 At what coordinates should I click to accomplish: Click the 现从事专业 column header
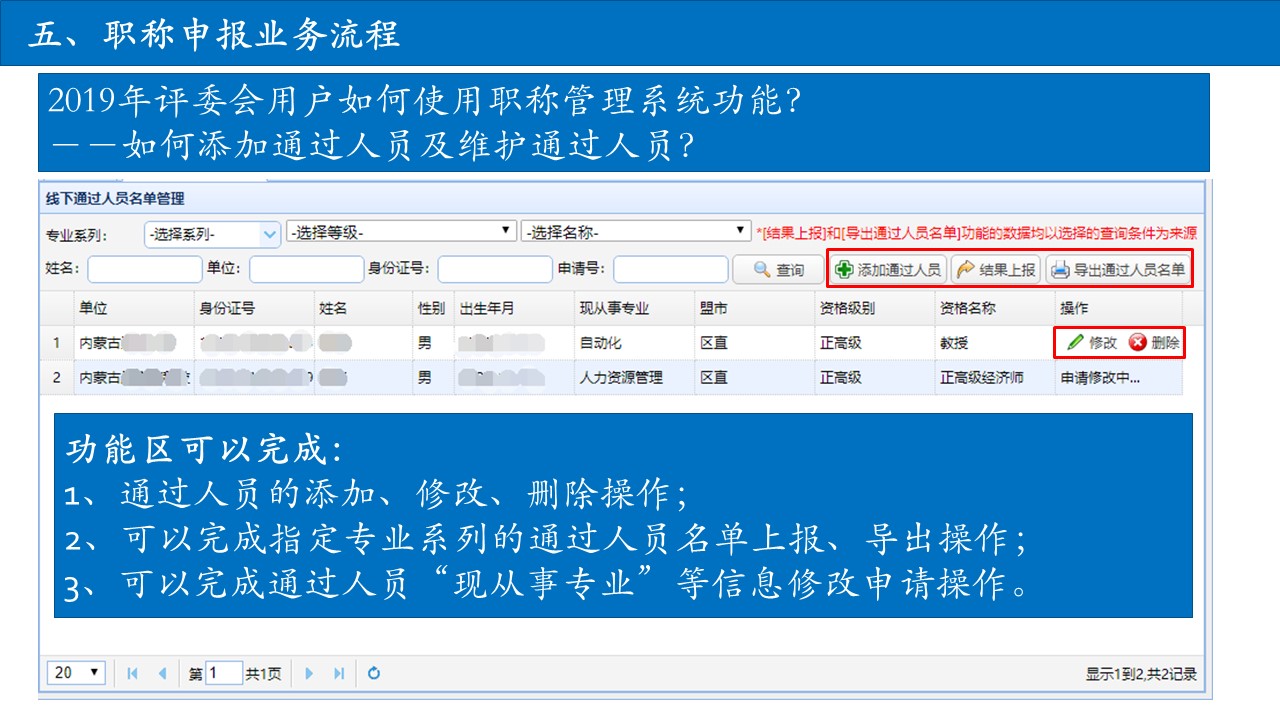(x=613, y=308)
